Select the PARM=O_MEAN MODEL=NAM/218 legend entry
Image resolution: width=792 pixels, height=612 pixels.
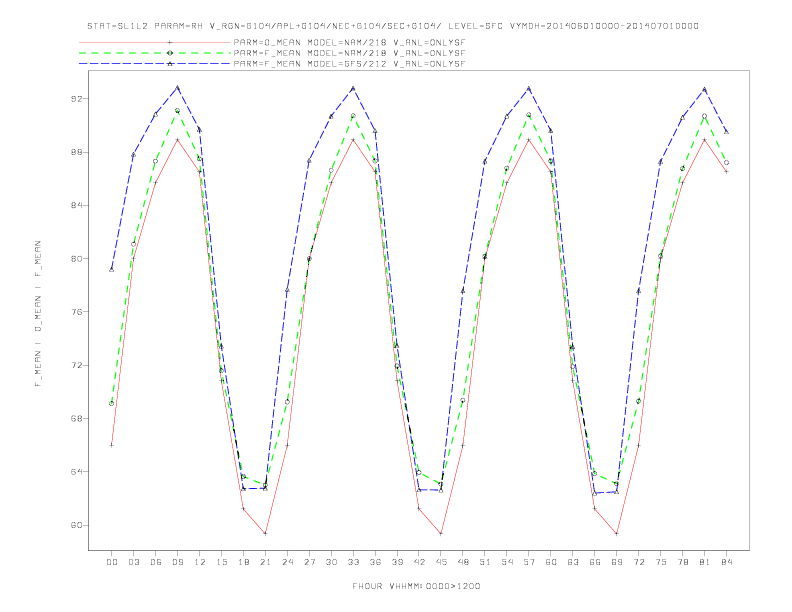[349, 42]
